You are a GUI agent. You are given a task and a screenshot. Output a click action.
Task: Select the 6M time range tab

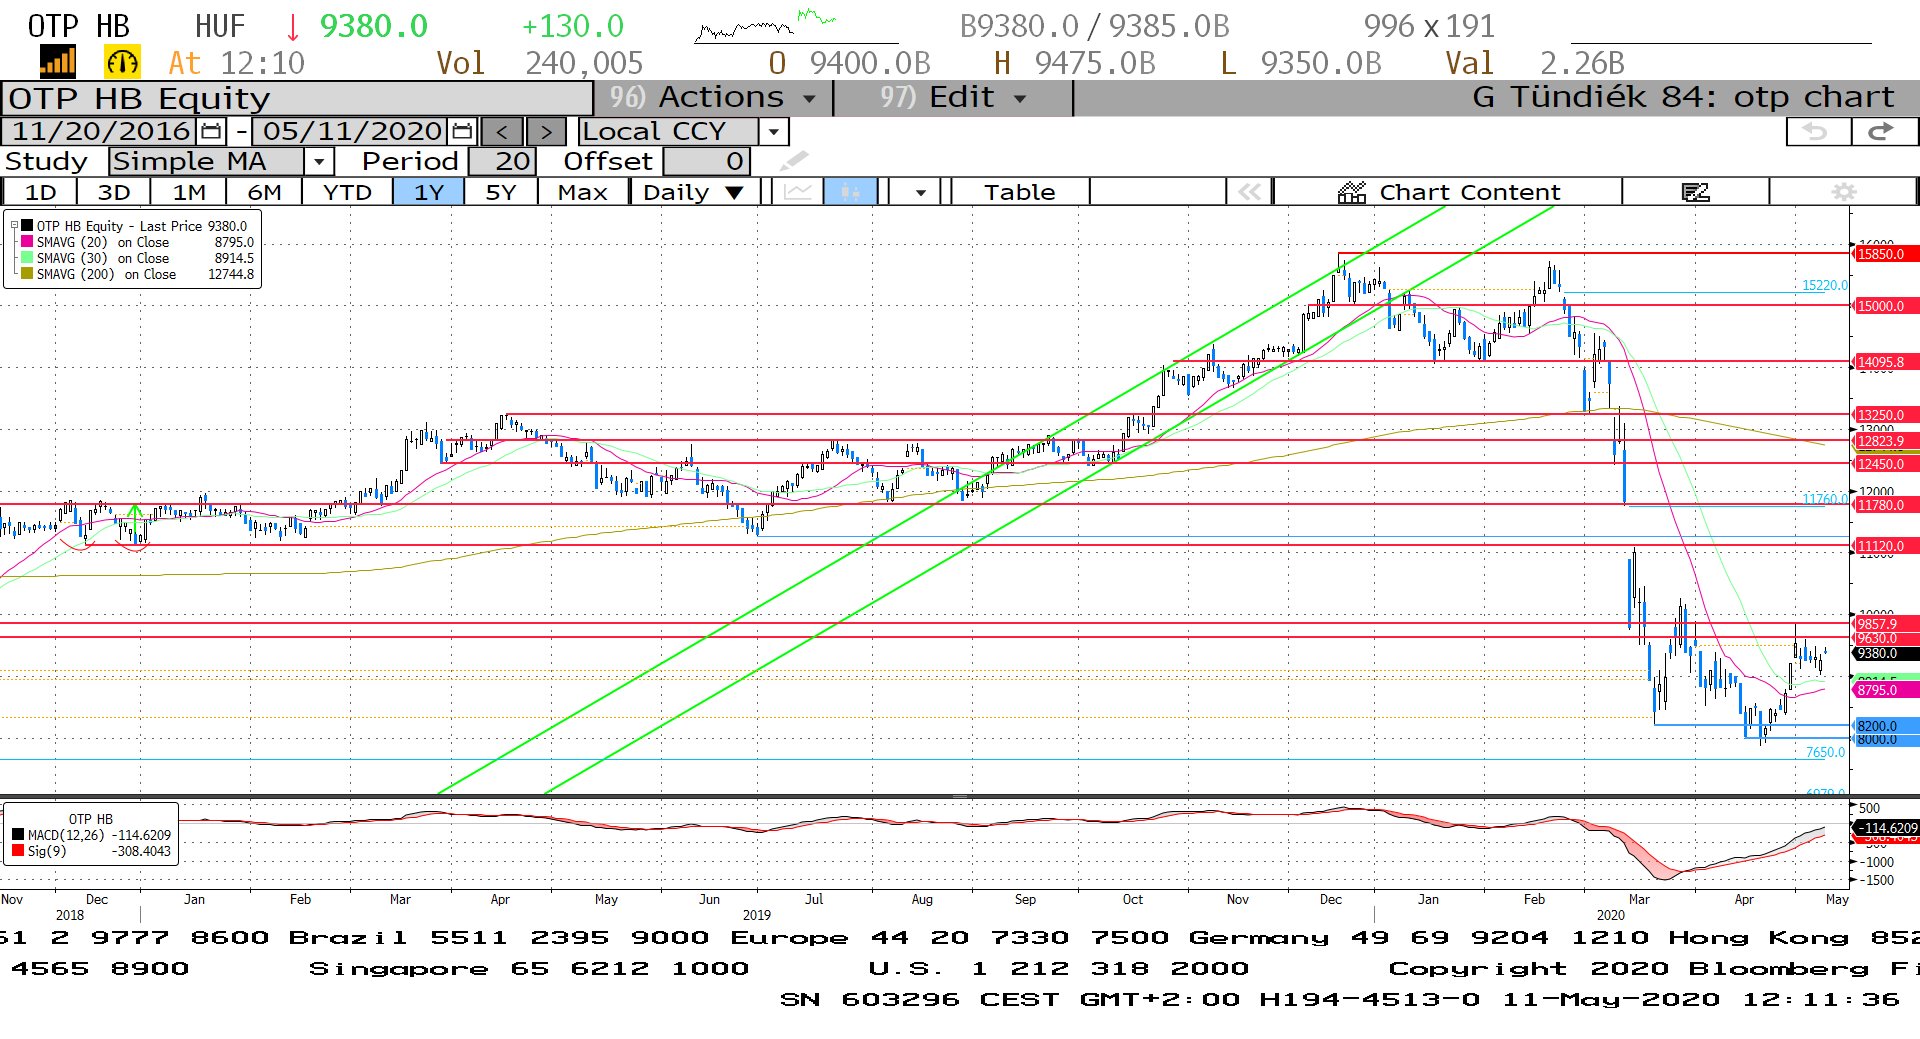(265, 192)
